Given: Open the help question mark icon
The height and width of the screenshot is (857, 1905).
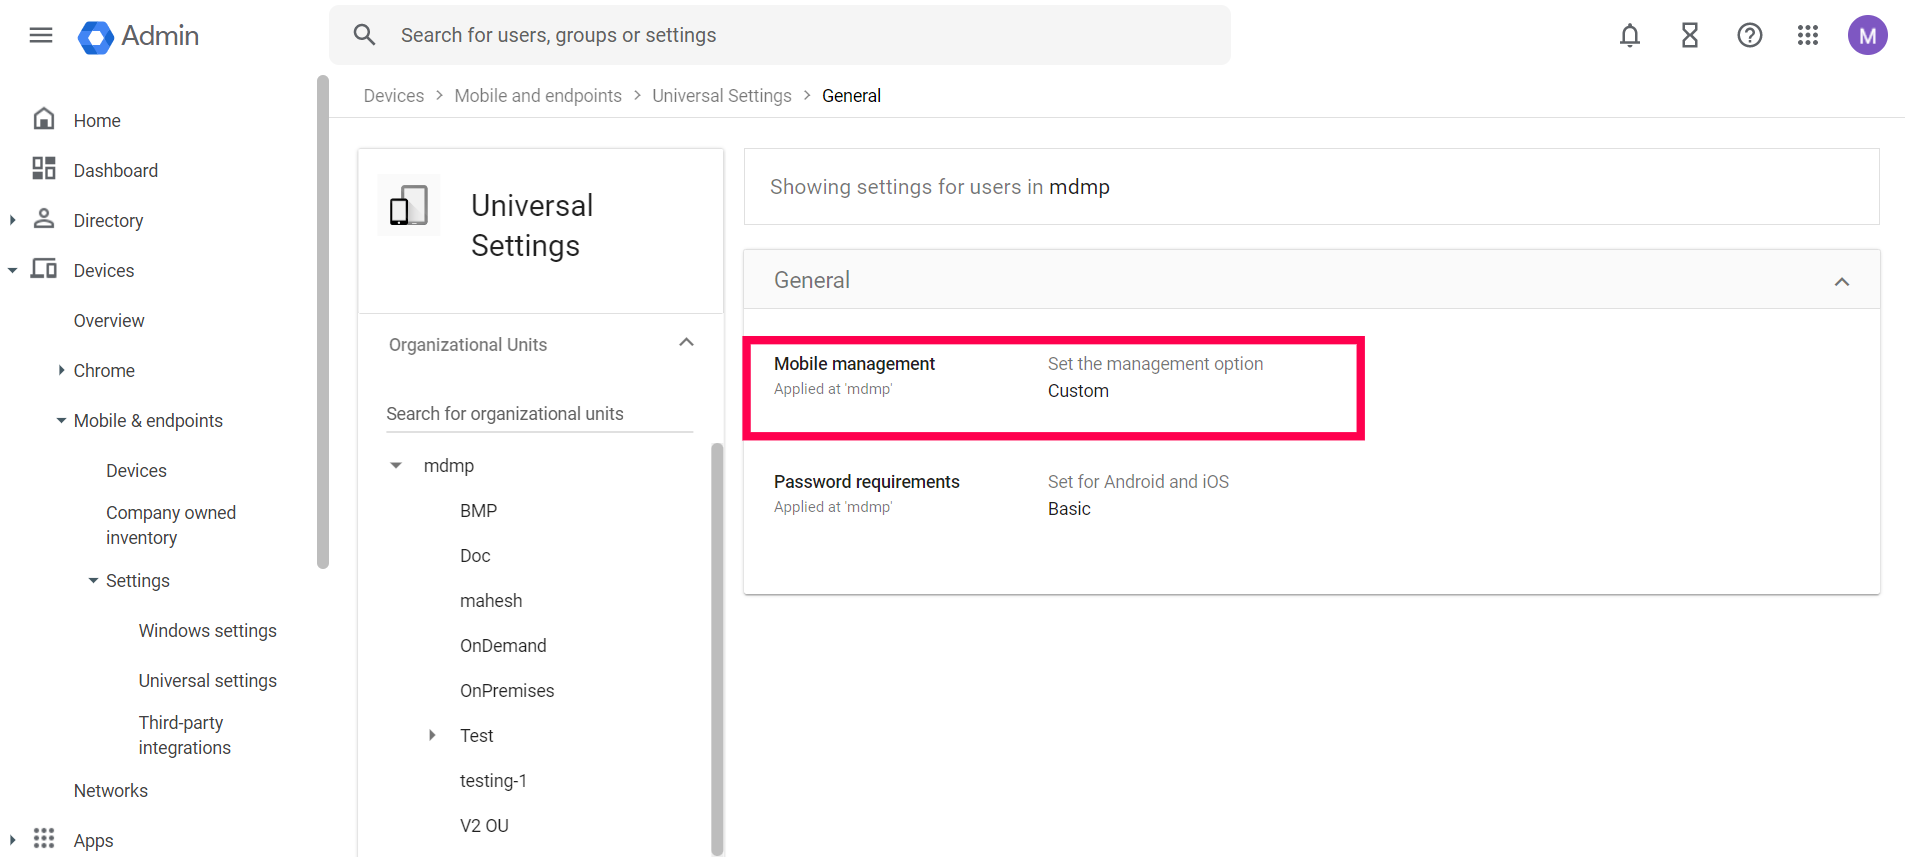Looking at the screenshot, I should [x=1749, y=36].
